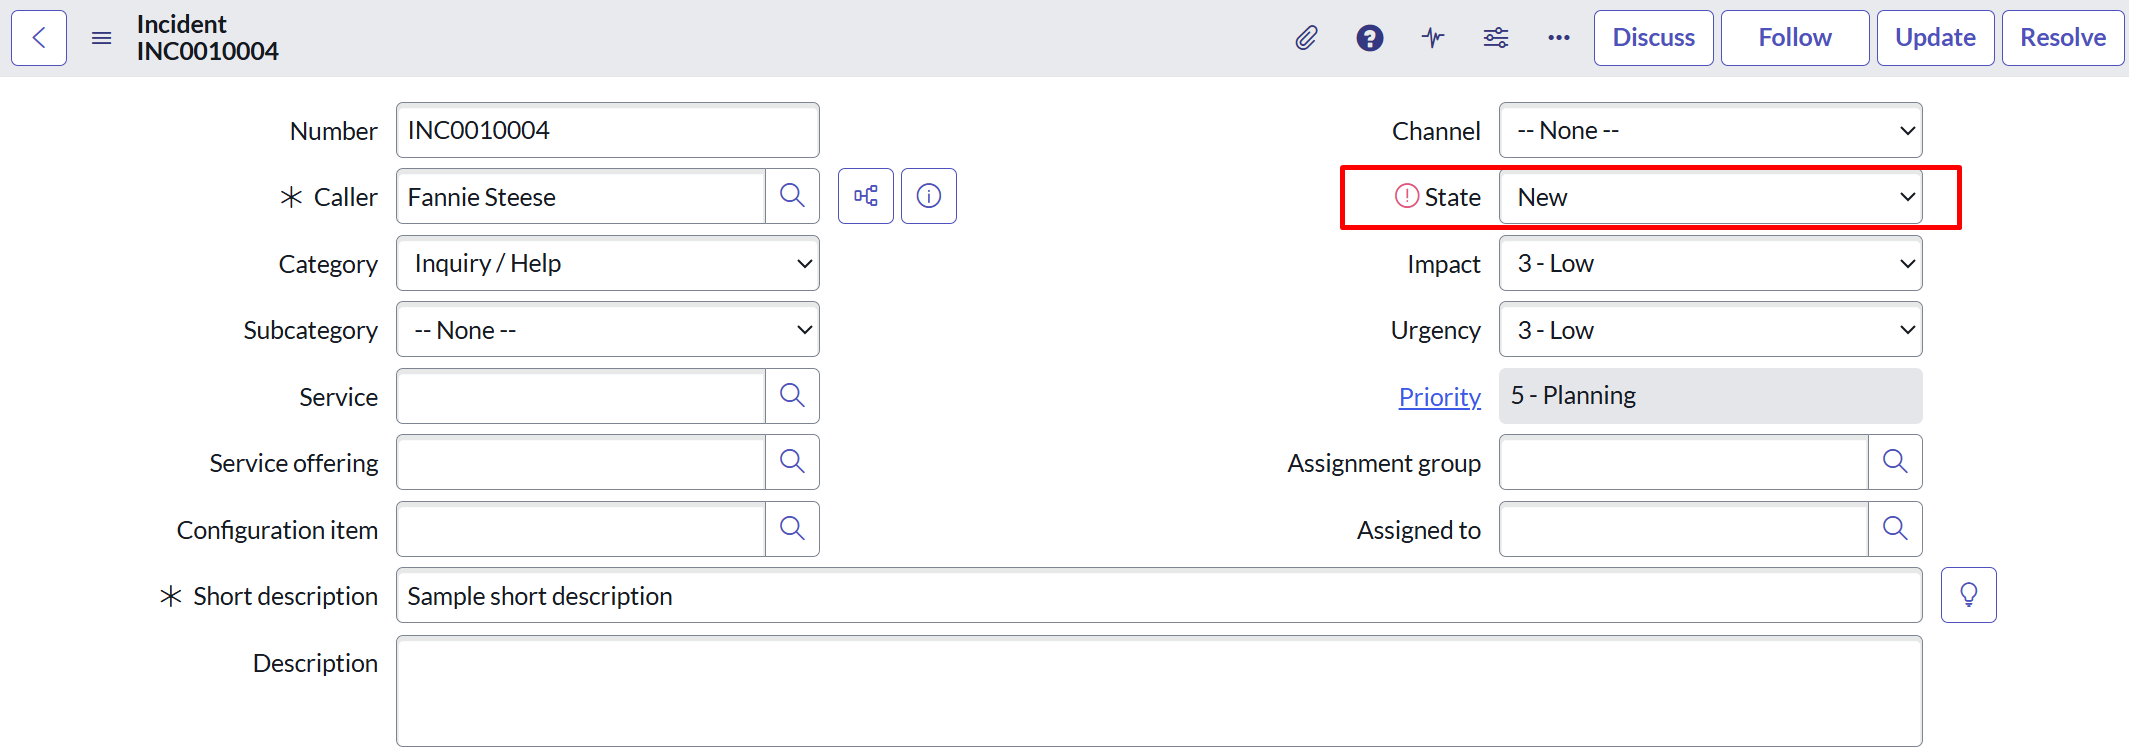Follow the Priority link
This screenshot has width=2129, height=755.
pyautogui.click(x=1439, y=397)
